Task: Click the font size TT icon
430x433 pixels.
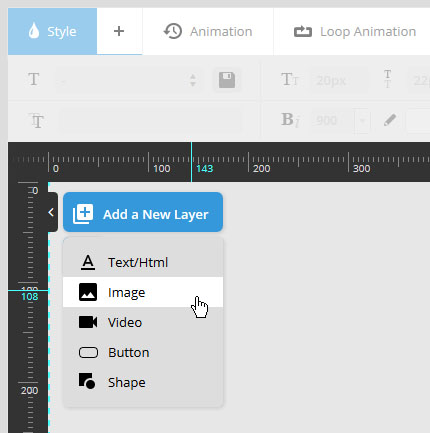Action: [290, 80]
